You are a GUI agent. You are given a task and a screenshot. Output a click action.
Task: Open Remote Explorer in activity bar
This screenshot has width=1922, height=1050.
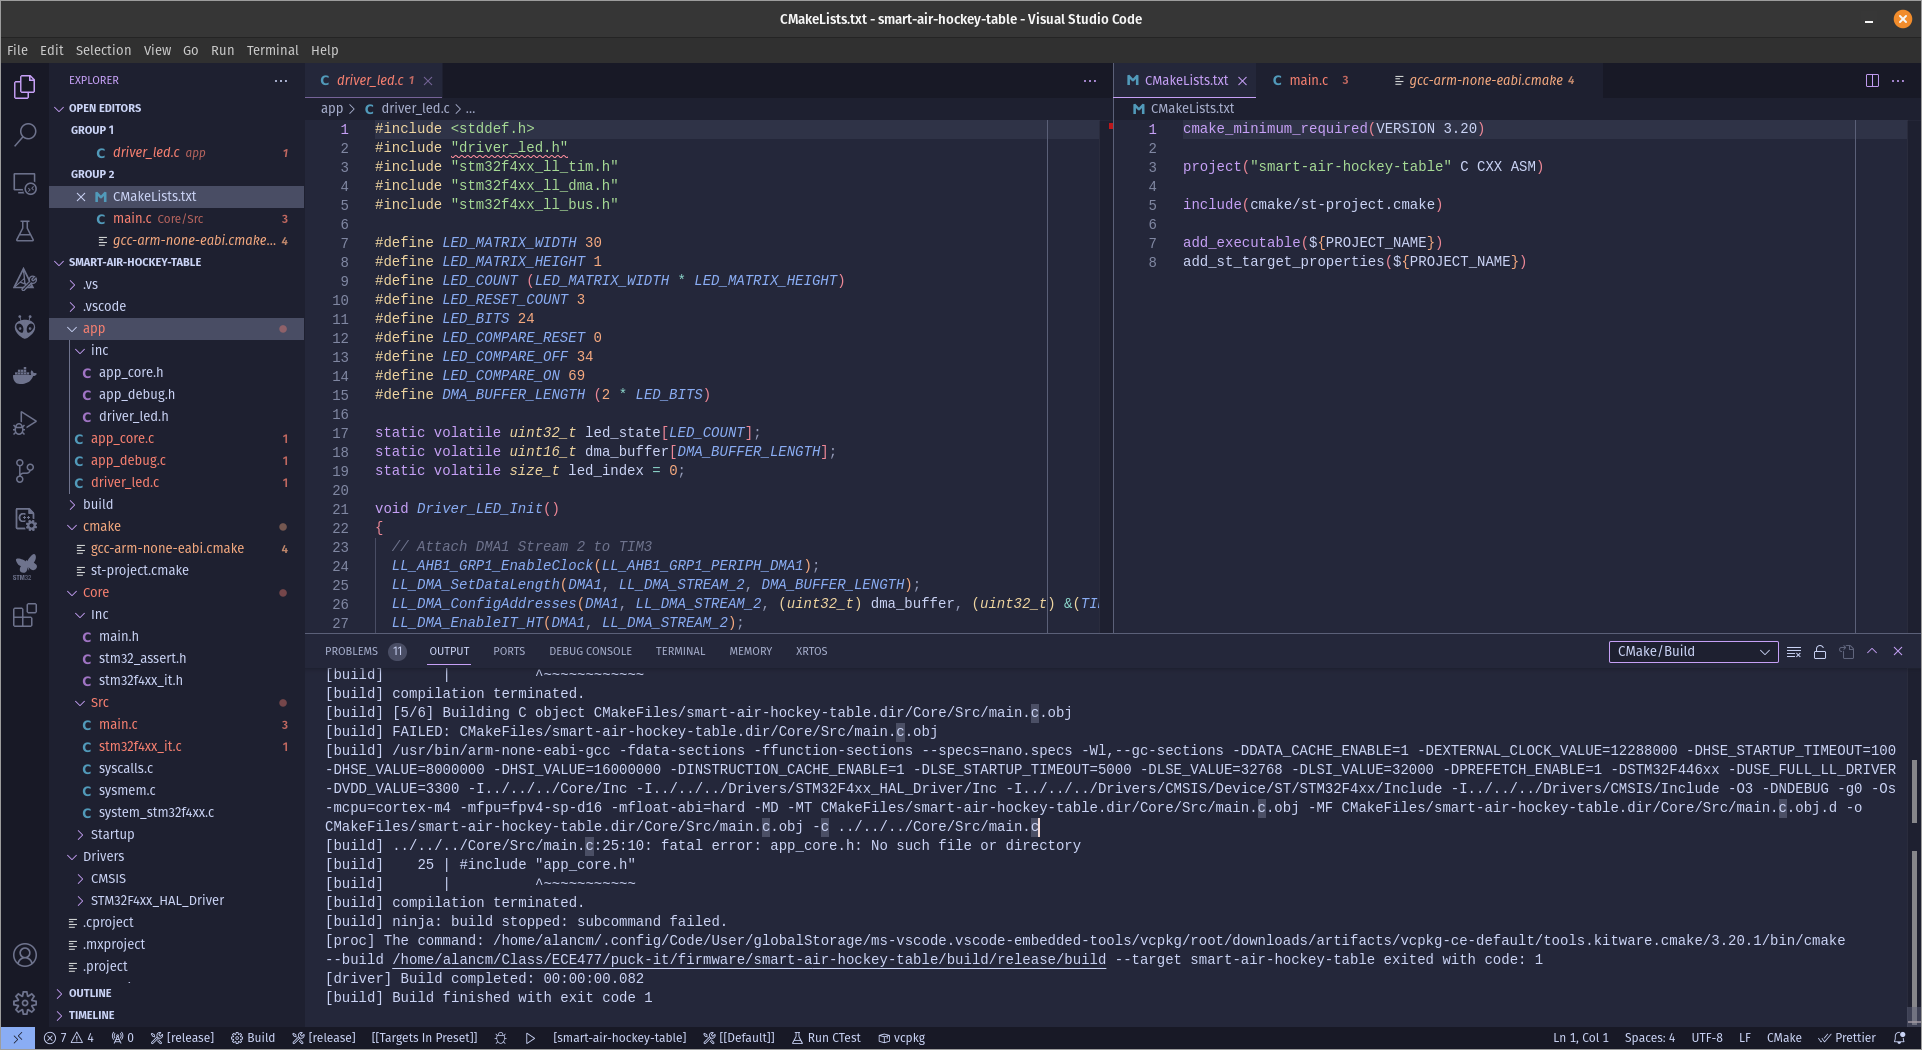25,183
